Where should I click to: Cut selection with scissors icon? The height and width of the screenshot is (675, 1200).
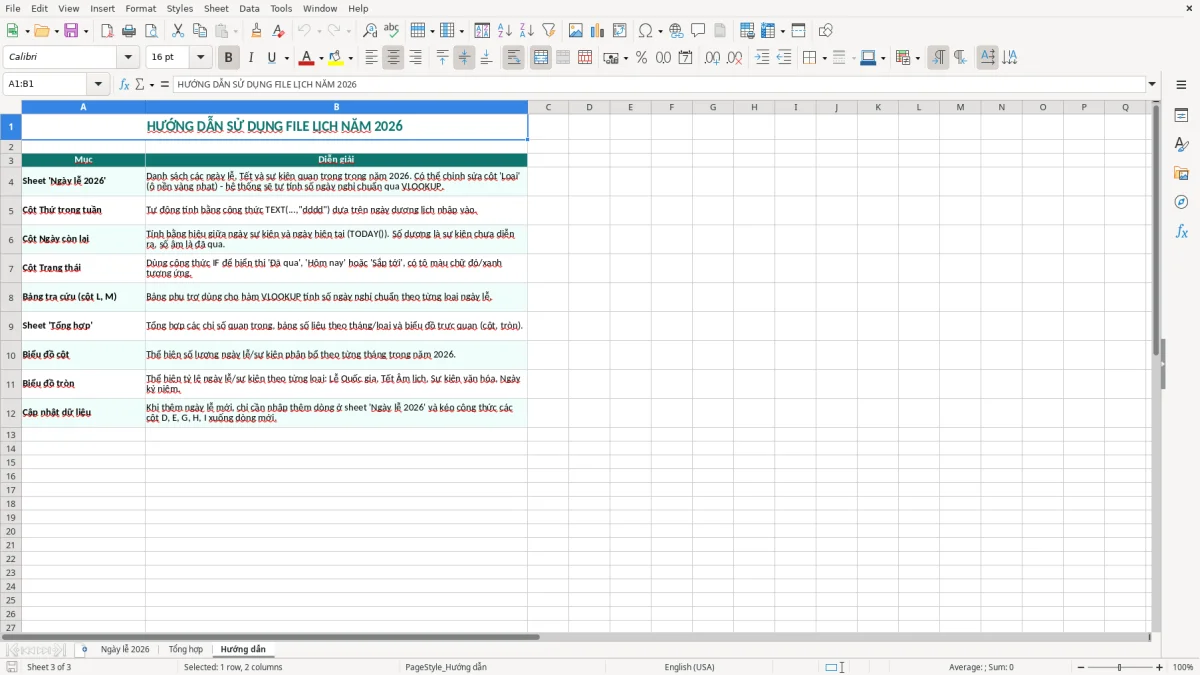(x=178, y=30)
